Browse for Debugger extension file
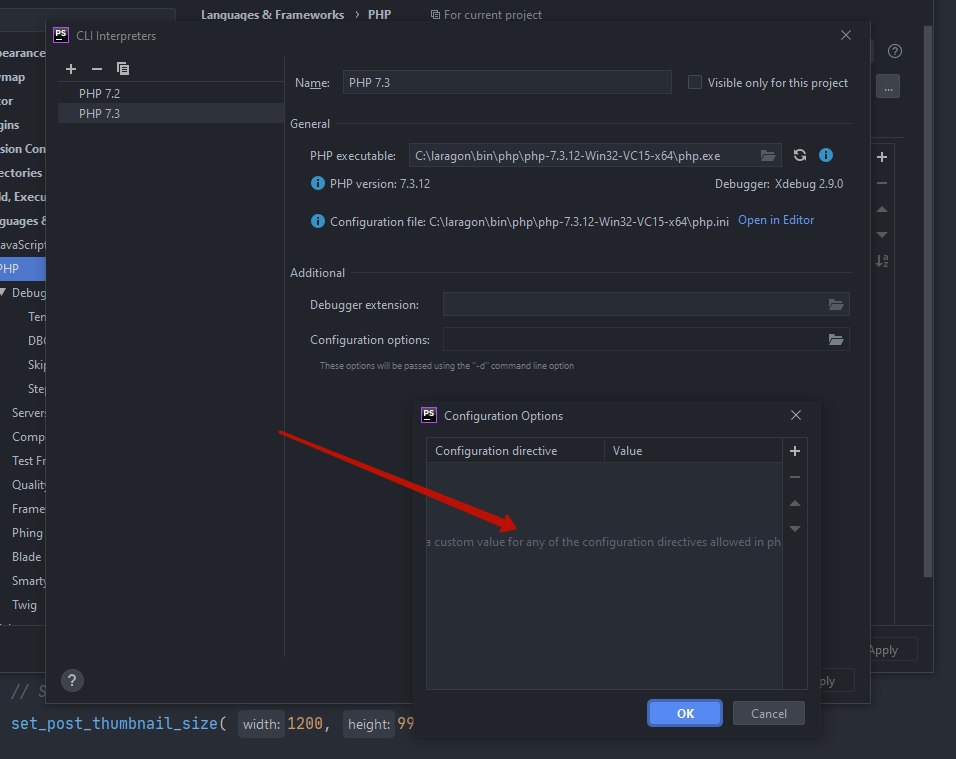The height and width of the screenshot is (759, 956). click(x=836, y=304)
